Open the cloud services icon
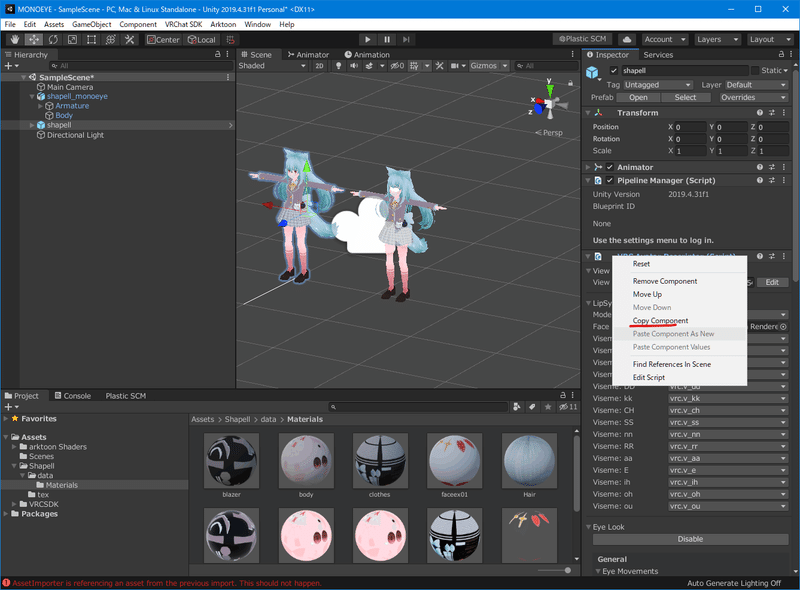800x590 pixels. pos(627,39)
